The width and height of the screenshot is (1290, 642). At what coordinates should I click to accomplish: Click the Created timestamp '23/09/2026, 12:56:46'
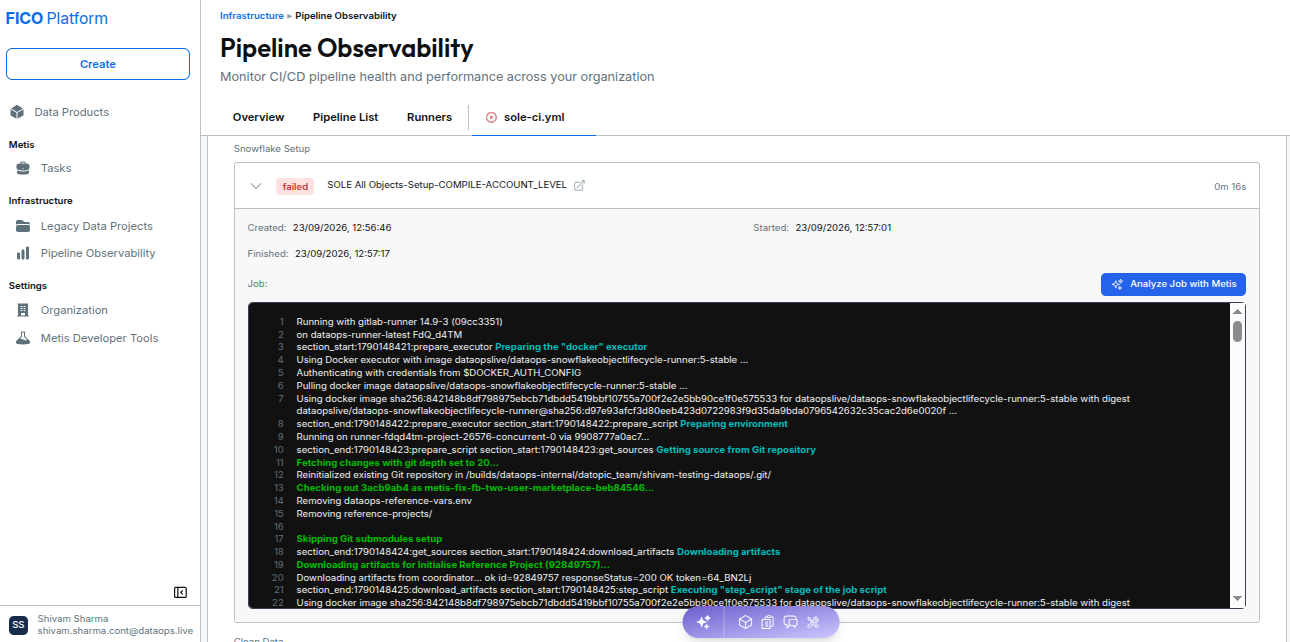[342, 228]
